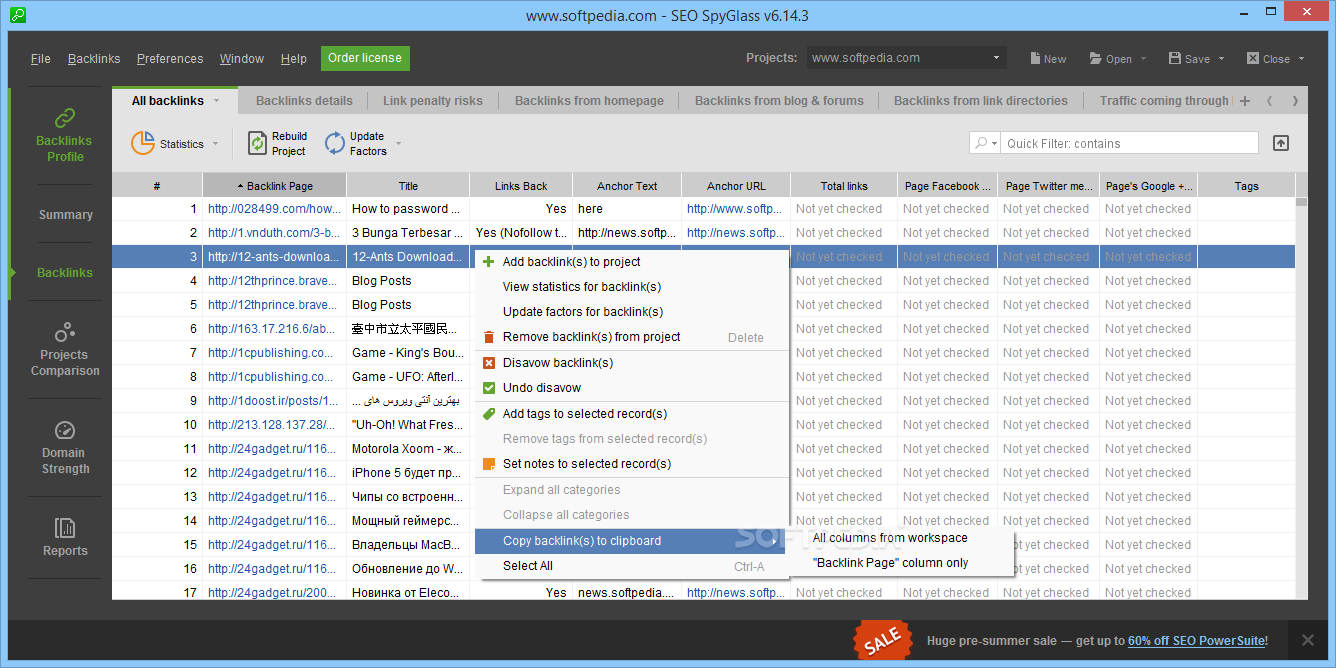
Task: Click the New project icon
Action: 1036,59
